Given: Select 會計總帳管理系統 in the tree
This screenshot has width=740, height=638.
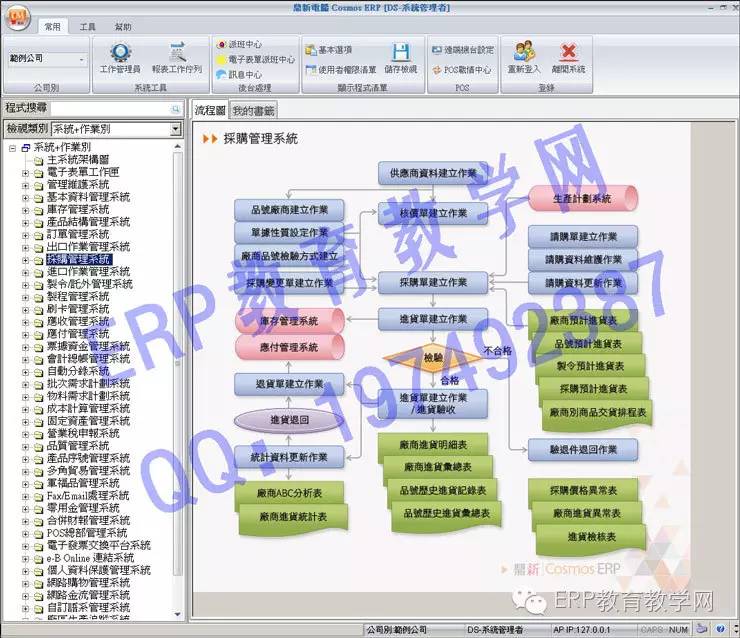Looking at the screenshot, I should pos(88,359).
